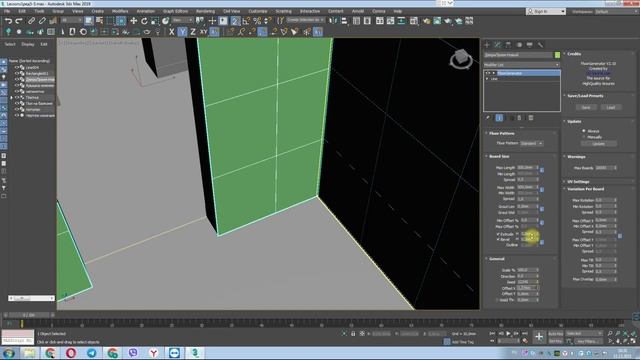Screen dimensions: 640x360
Task: Open the Utilities tab in command panel
Action: (540, 44)
